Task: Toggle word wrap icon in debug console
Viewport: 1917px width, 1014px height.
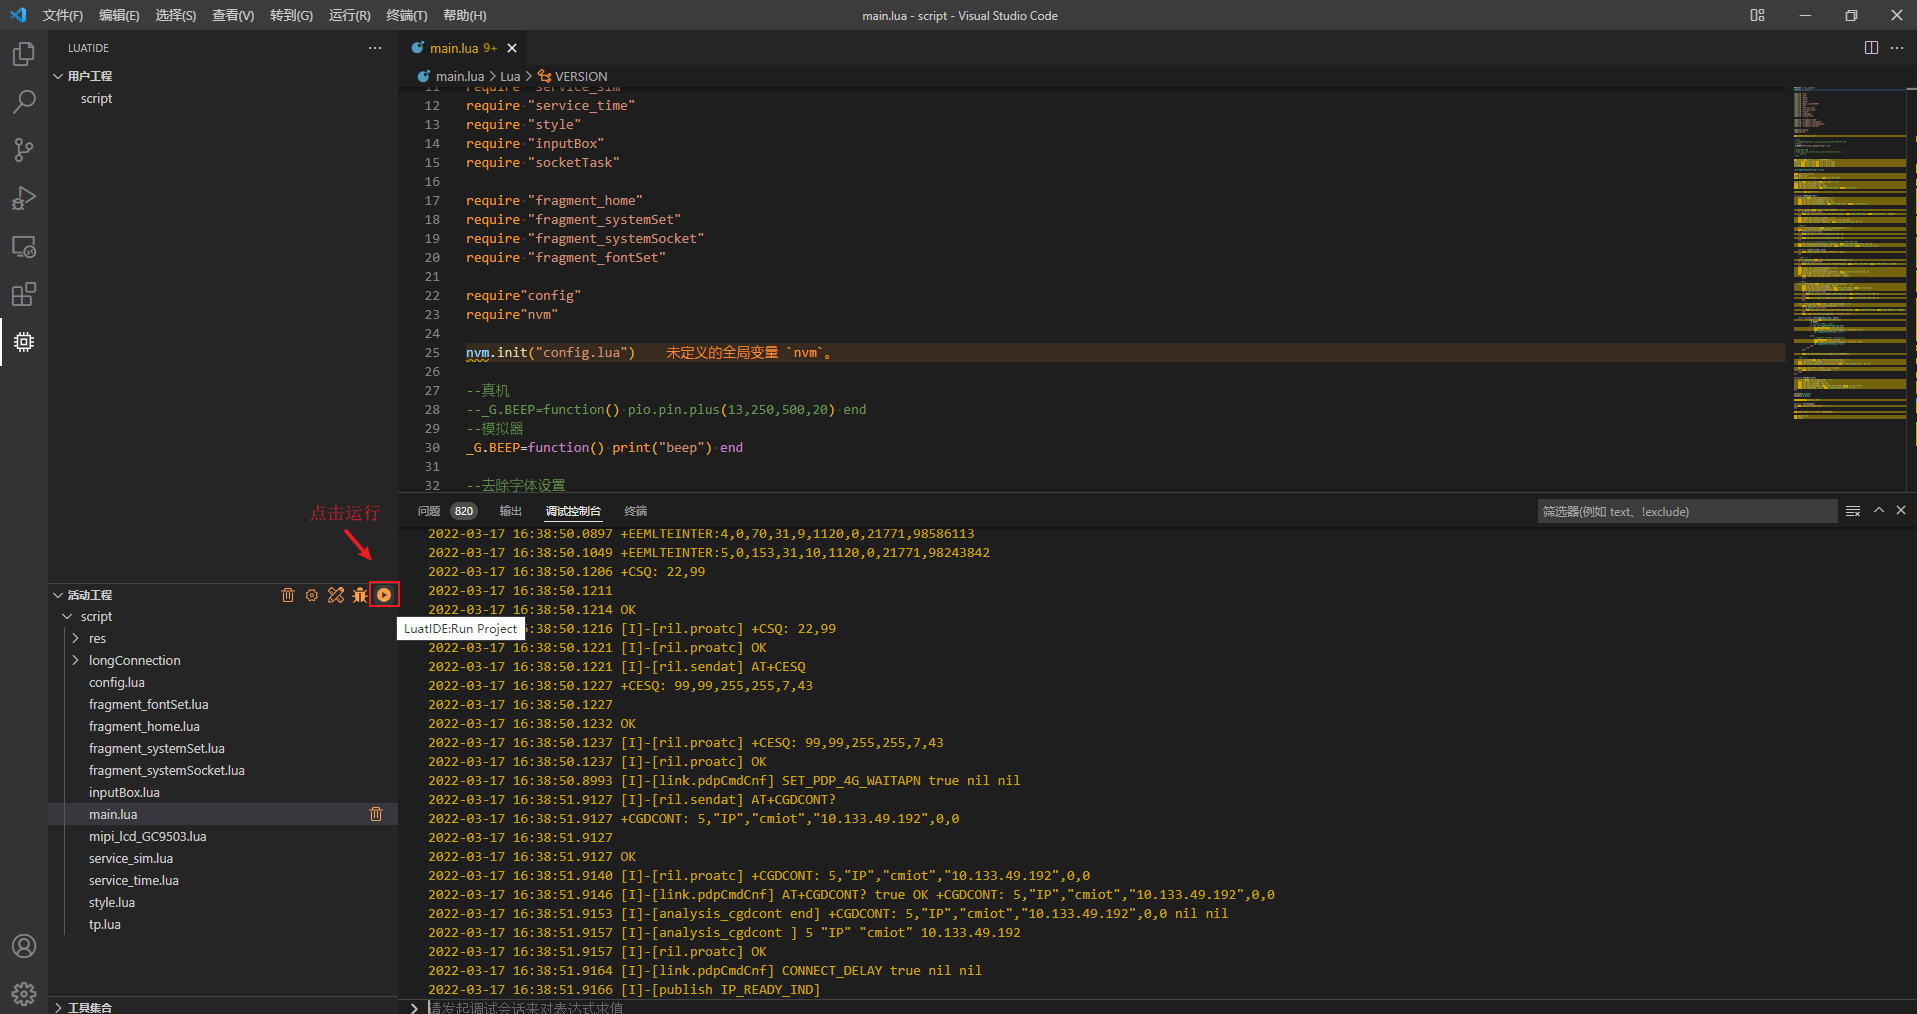Action: pos(1853,511)
